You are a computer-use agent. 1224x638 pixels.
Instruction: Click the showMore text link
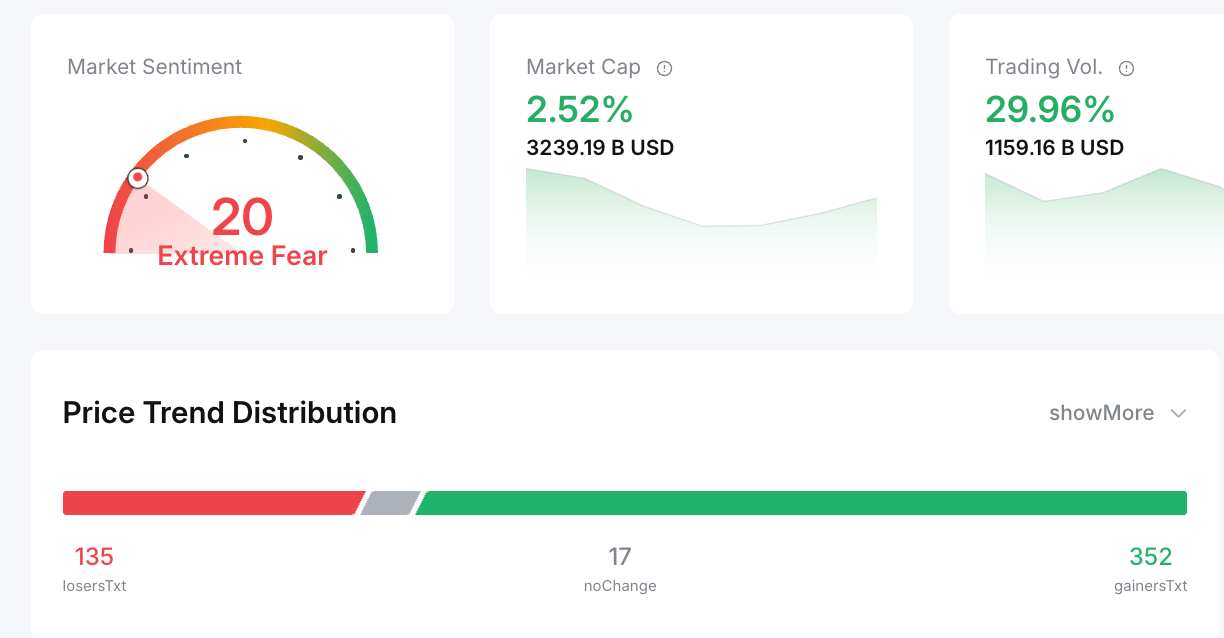[x=1101, y=413]
